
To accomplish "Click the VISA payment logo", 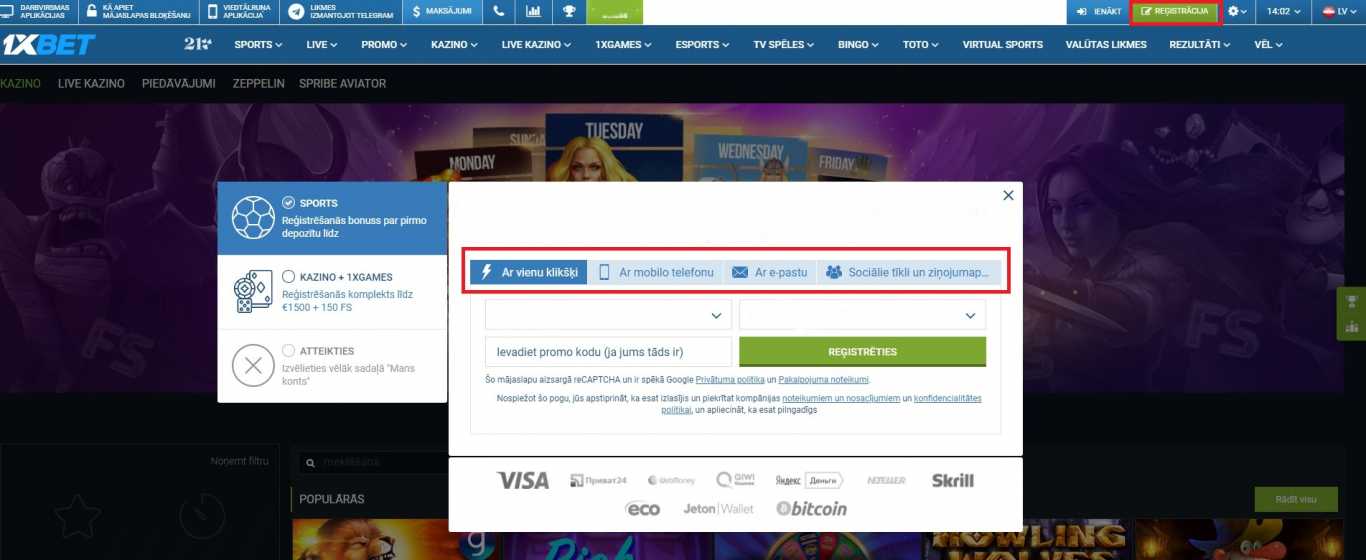I will click(523, 481).
